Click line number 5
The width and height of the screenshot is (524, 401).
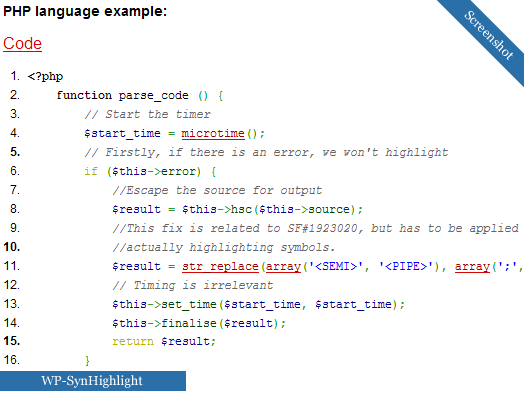(x=15, y=152)
